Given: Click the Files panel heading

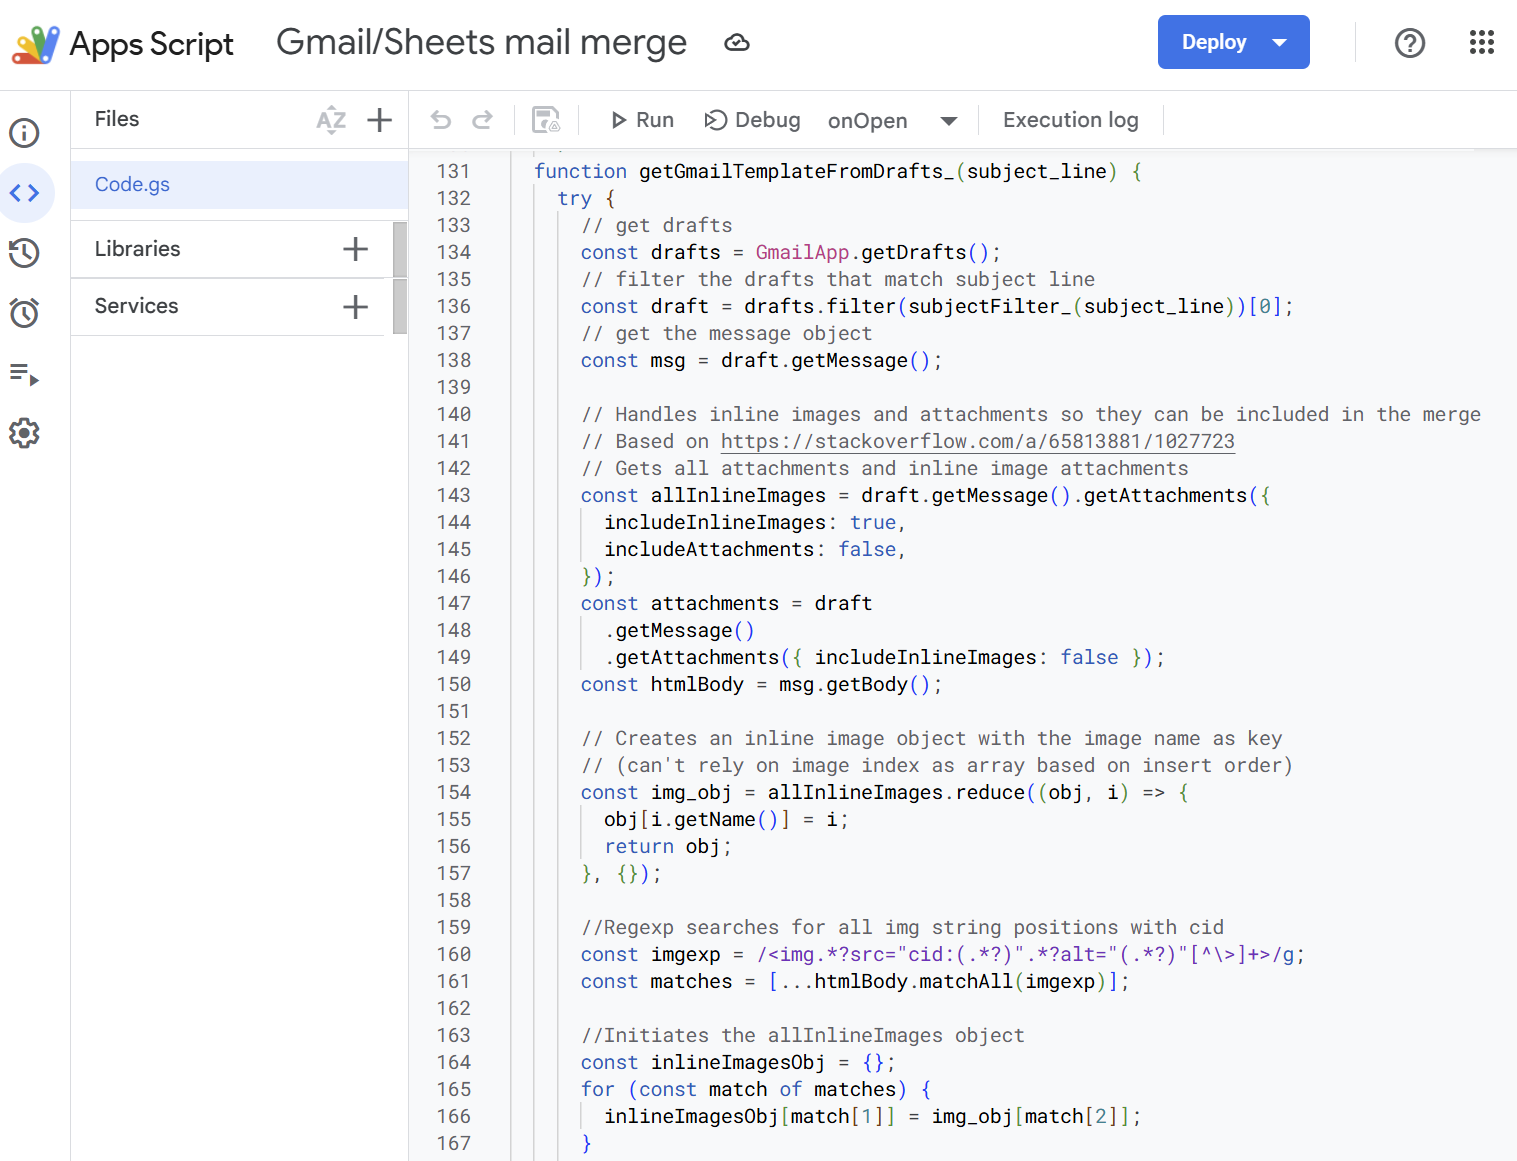Looking at the screenshot, I should [117, 119].
